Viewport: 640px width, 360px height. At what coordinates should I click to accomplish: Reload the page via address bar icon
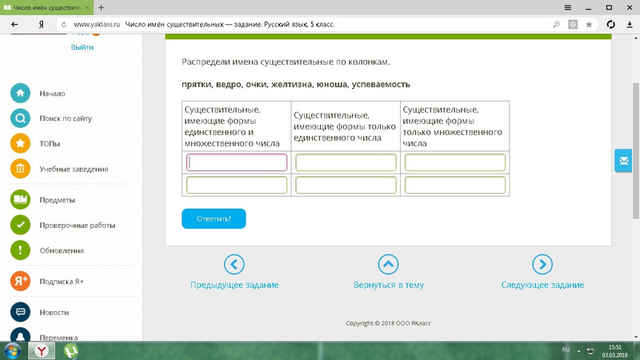pos(63,24)
